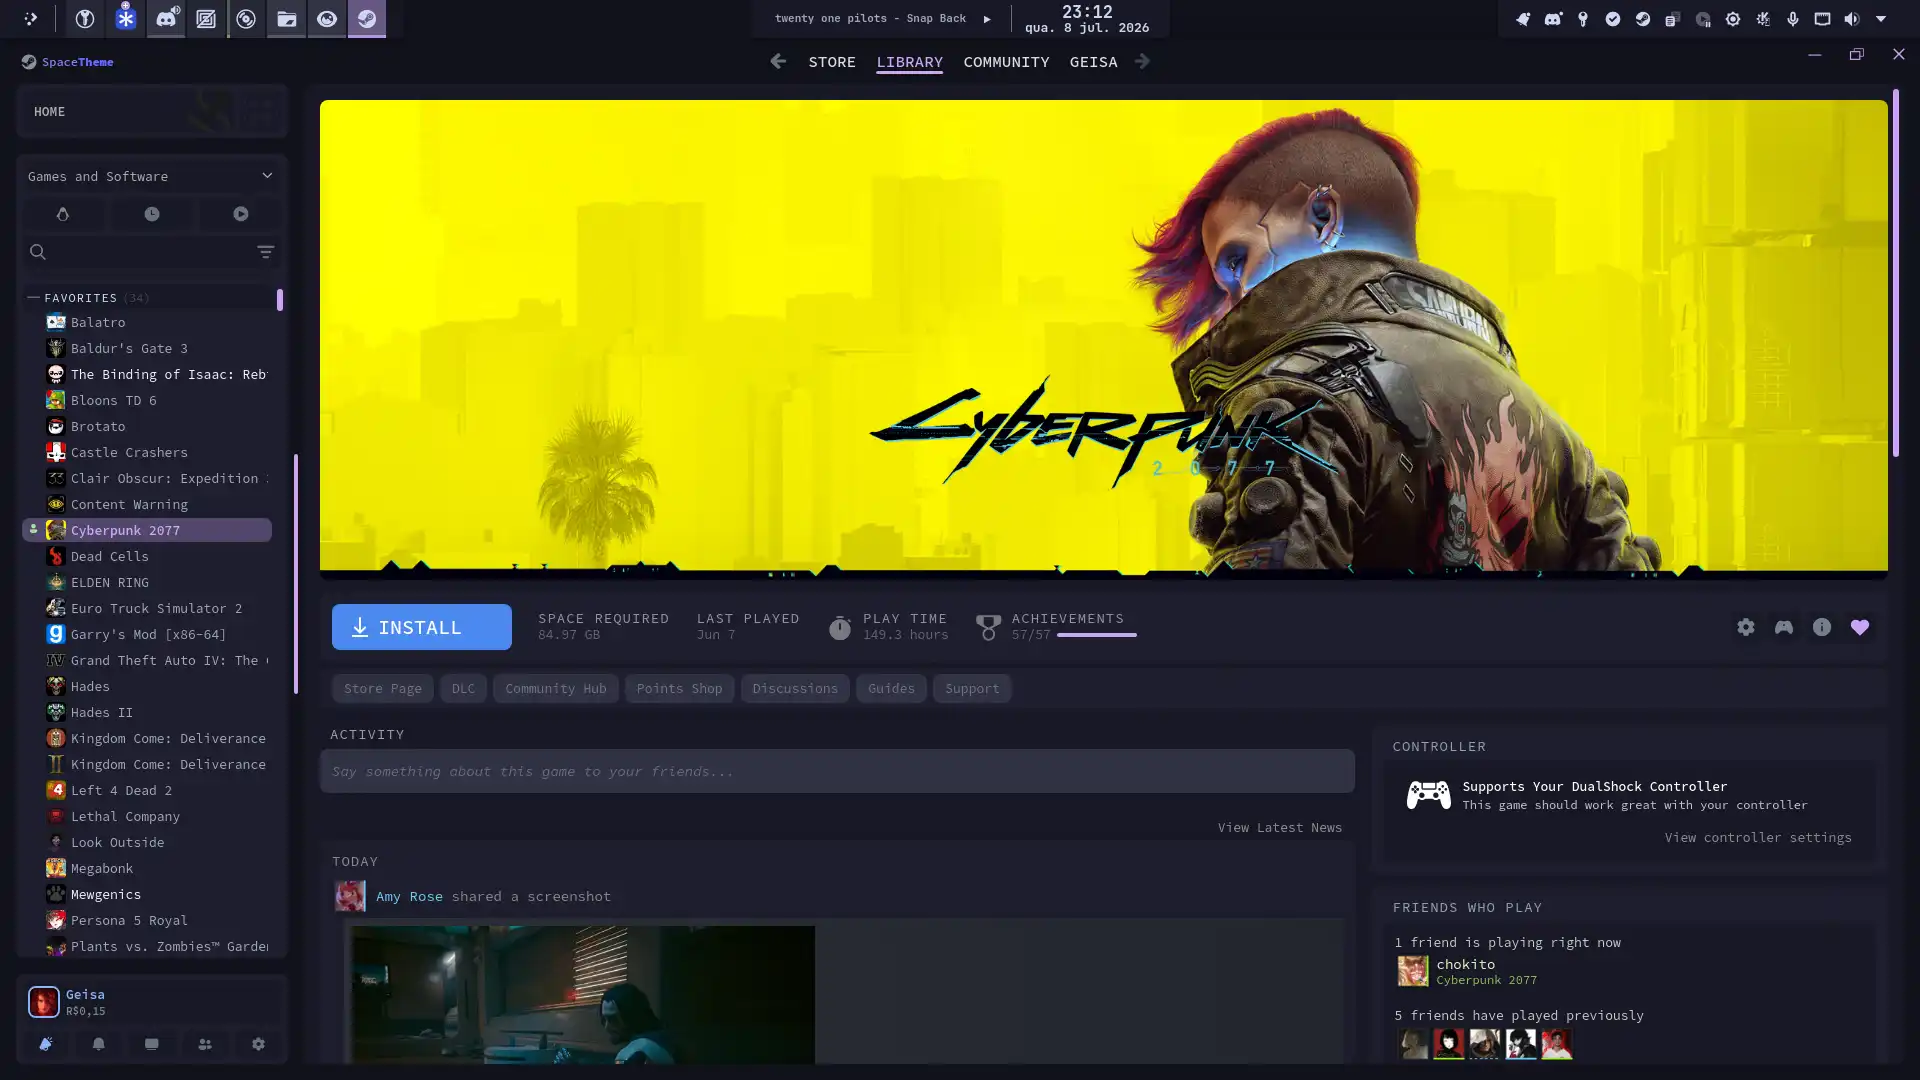The width and height of the screenshot is (1920, 1080).
Task: Click the main page vertical scrollbar
Action: pos(1895,273)
